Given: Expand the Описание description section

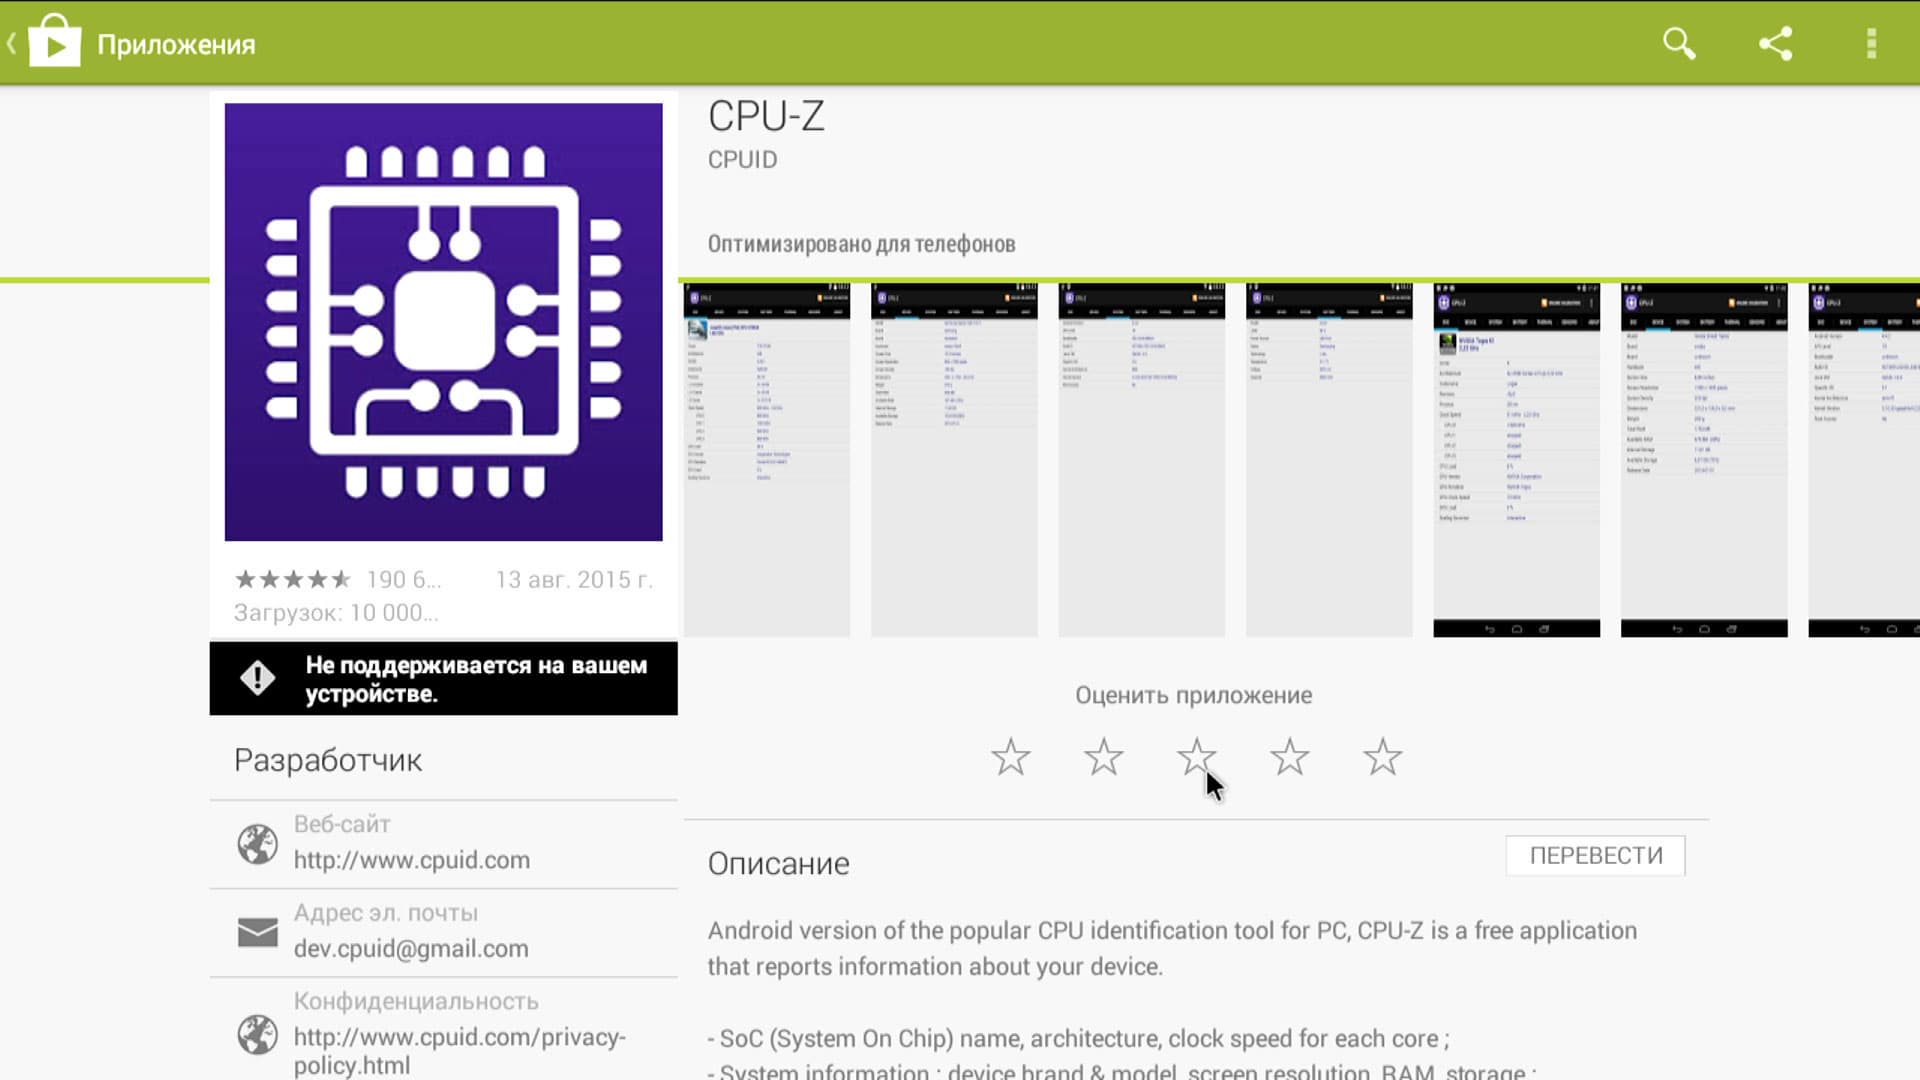Looking at the screenshot, I should (x=778, y=864).
